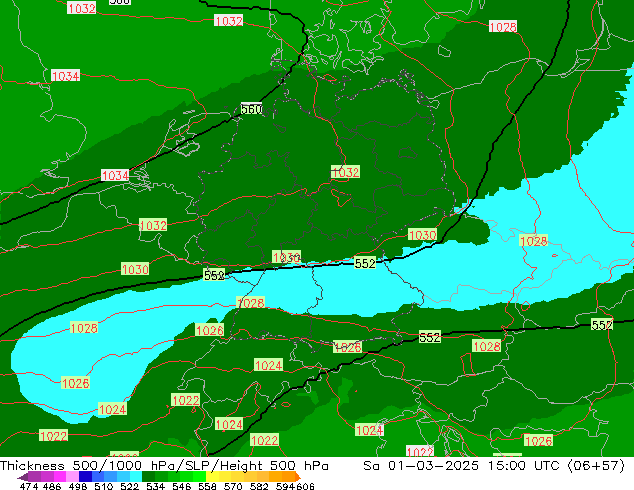Viewport: 634px width, 490px height.
Task: Select the dark green 534 legend swatch
Action: (150, 477)
